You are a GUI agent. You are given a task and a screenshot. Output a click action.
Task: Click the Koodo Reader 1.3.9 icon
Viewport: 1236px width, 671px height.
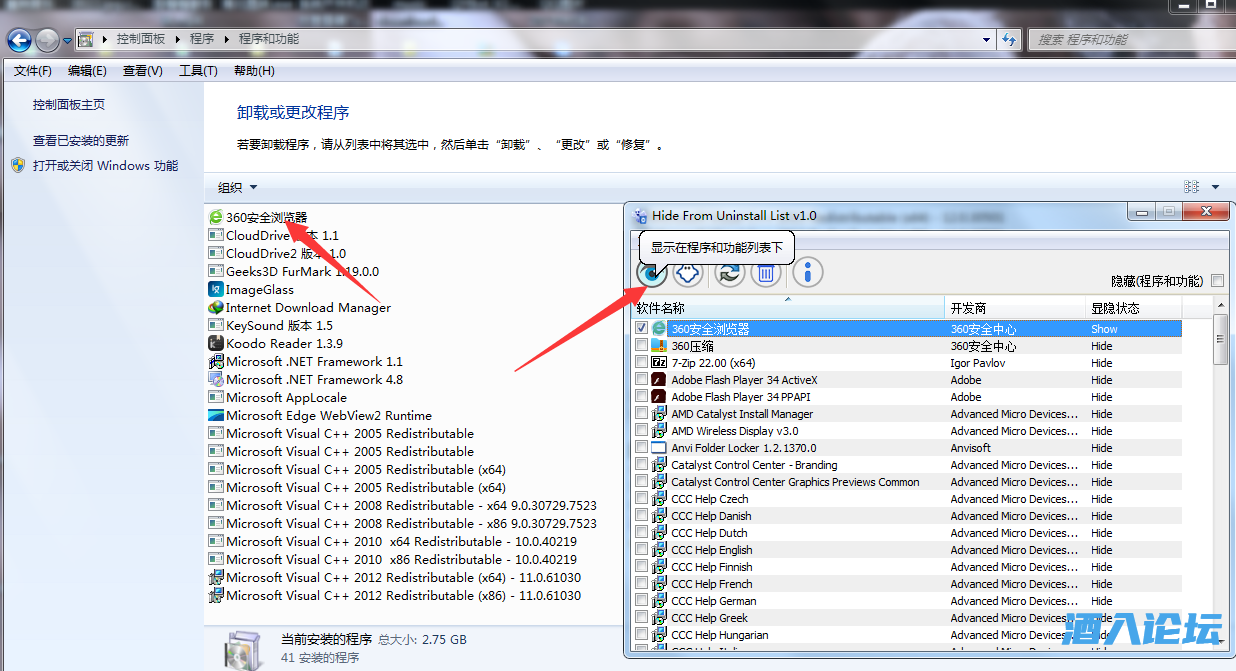click(x=215, y=343)
